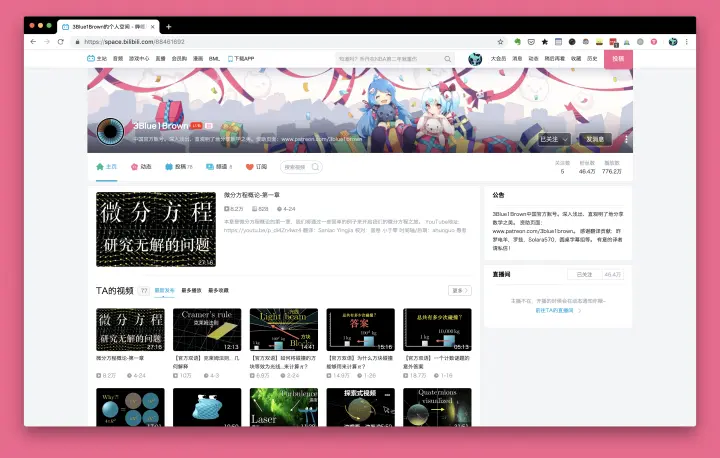Open 收藏 in the top navigation

click(576, 59)
